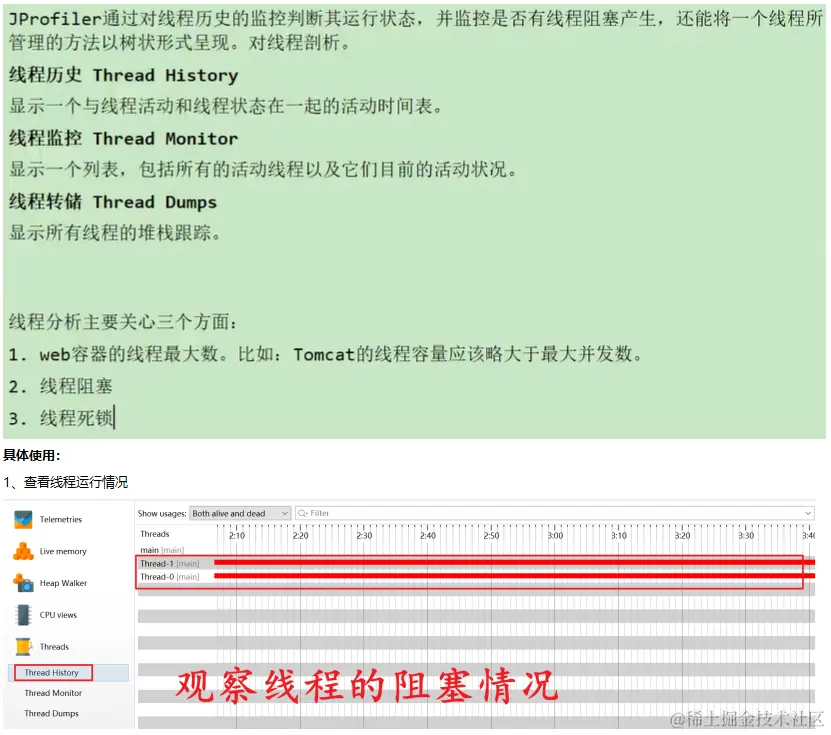Click the red activity bar of Thread-0

point(514,576)
